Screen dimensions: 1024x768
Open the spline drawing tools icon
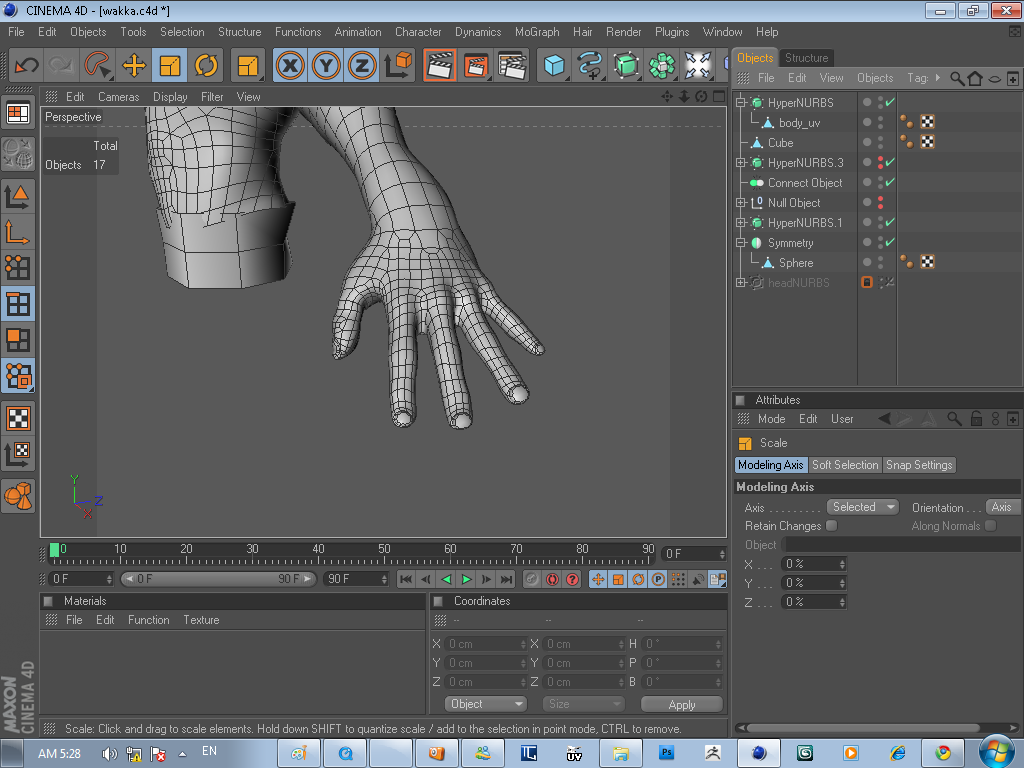coord(590,65)
